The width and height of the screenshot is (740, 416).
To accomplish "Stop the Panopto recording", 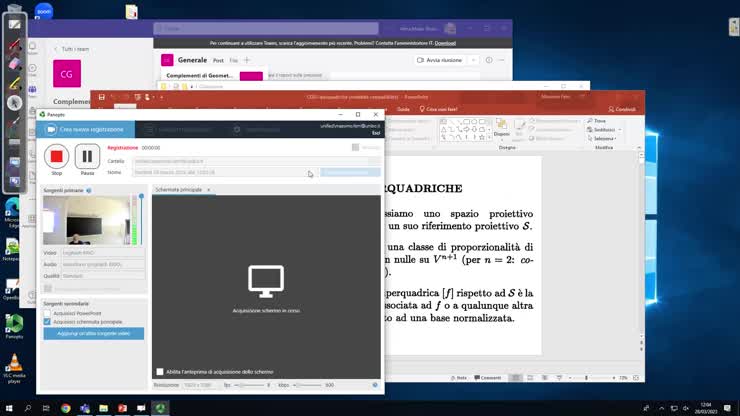I will (56, 156).
